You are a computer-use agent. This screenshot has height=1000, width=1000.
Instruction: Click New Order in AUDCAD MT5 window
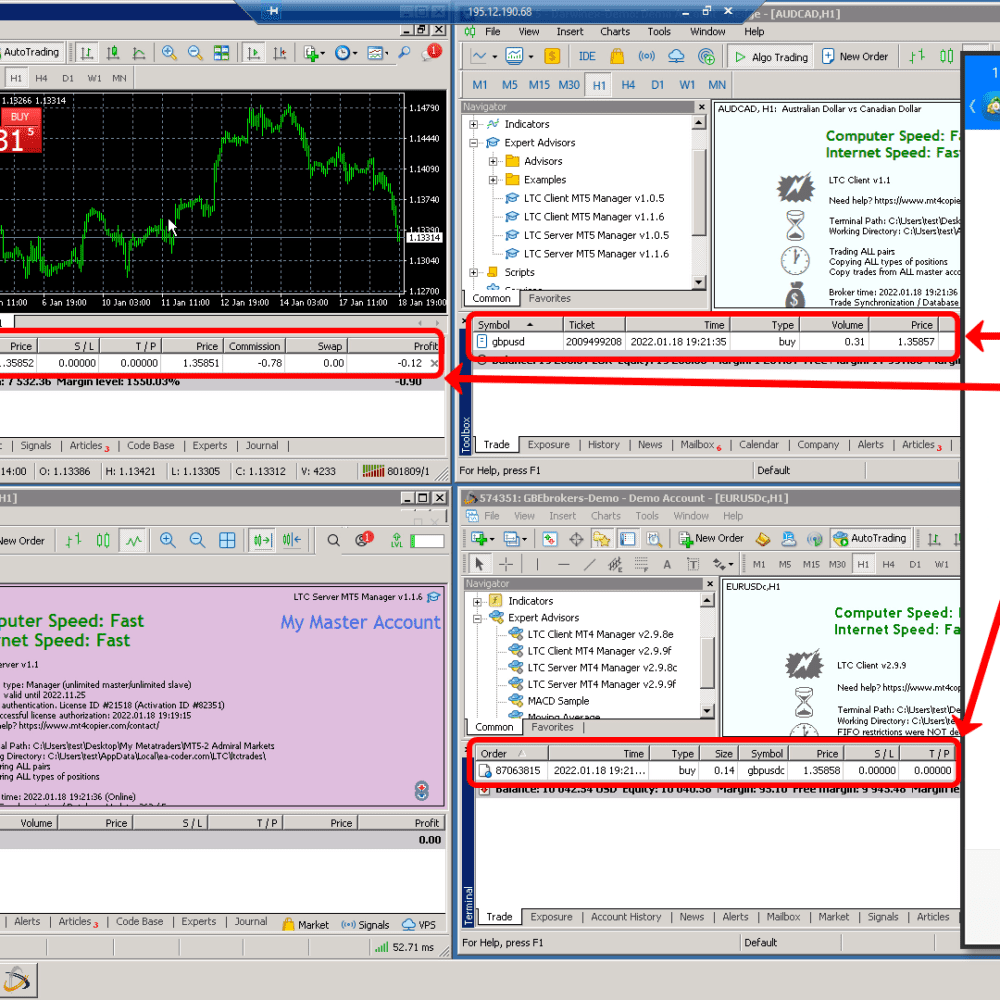[855, 57]
